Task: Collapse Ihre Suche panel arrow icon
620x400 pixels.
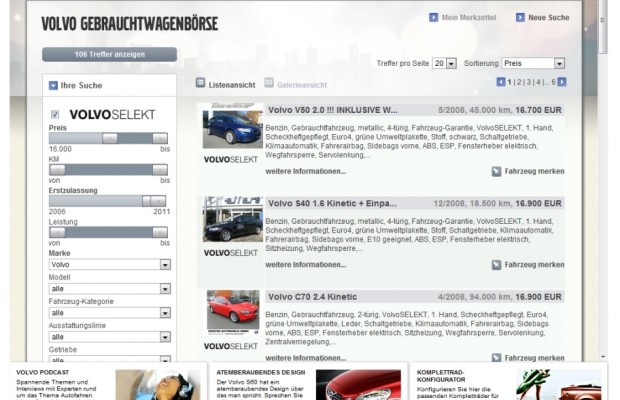Action: 53,85
